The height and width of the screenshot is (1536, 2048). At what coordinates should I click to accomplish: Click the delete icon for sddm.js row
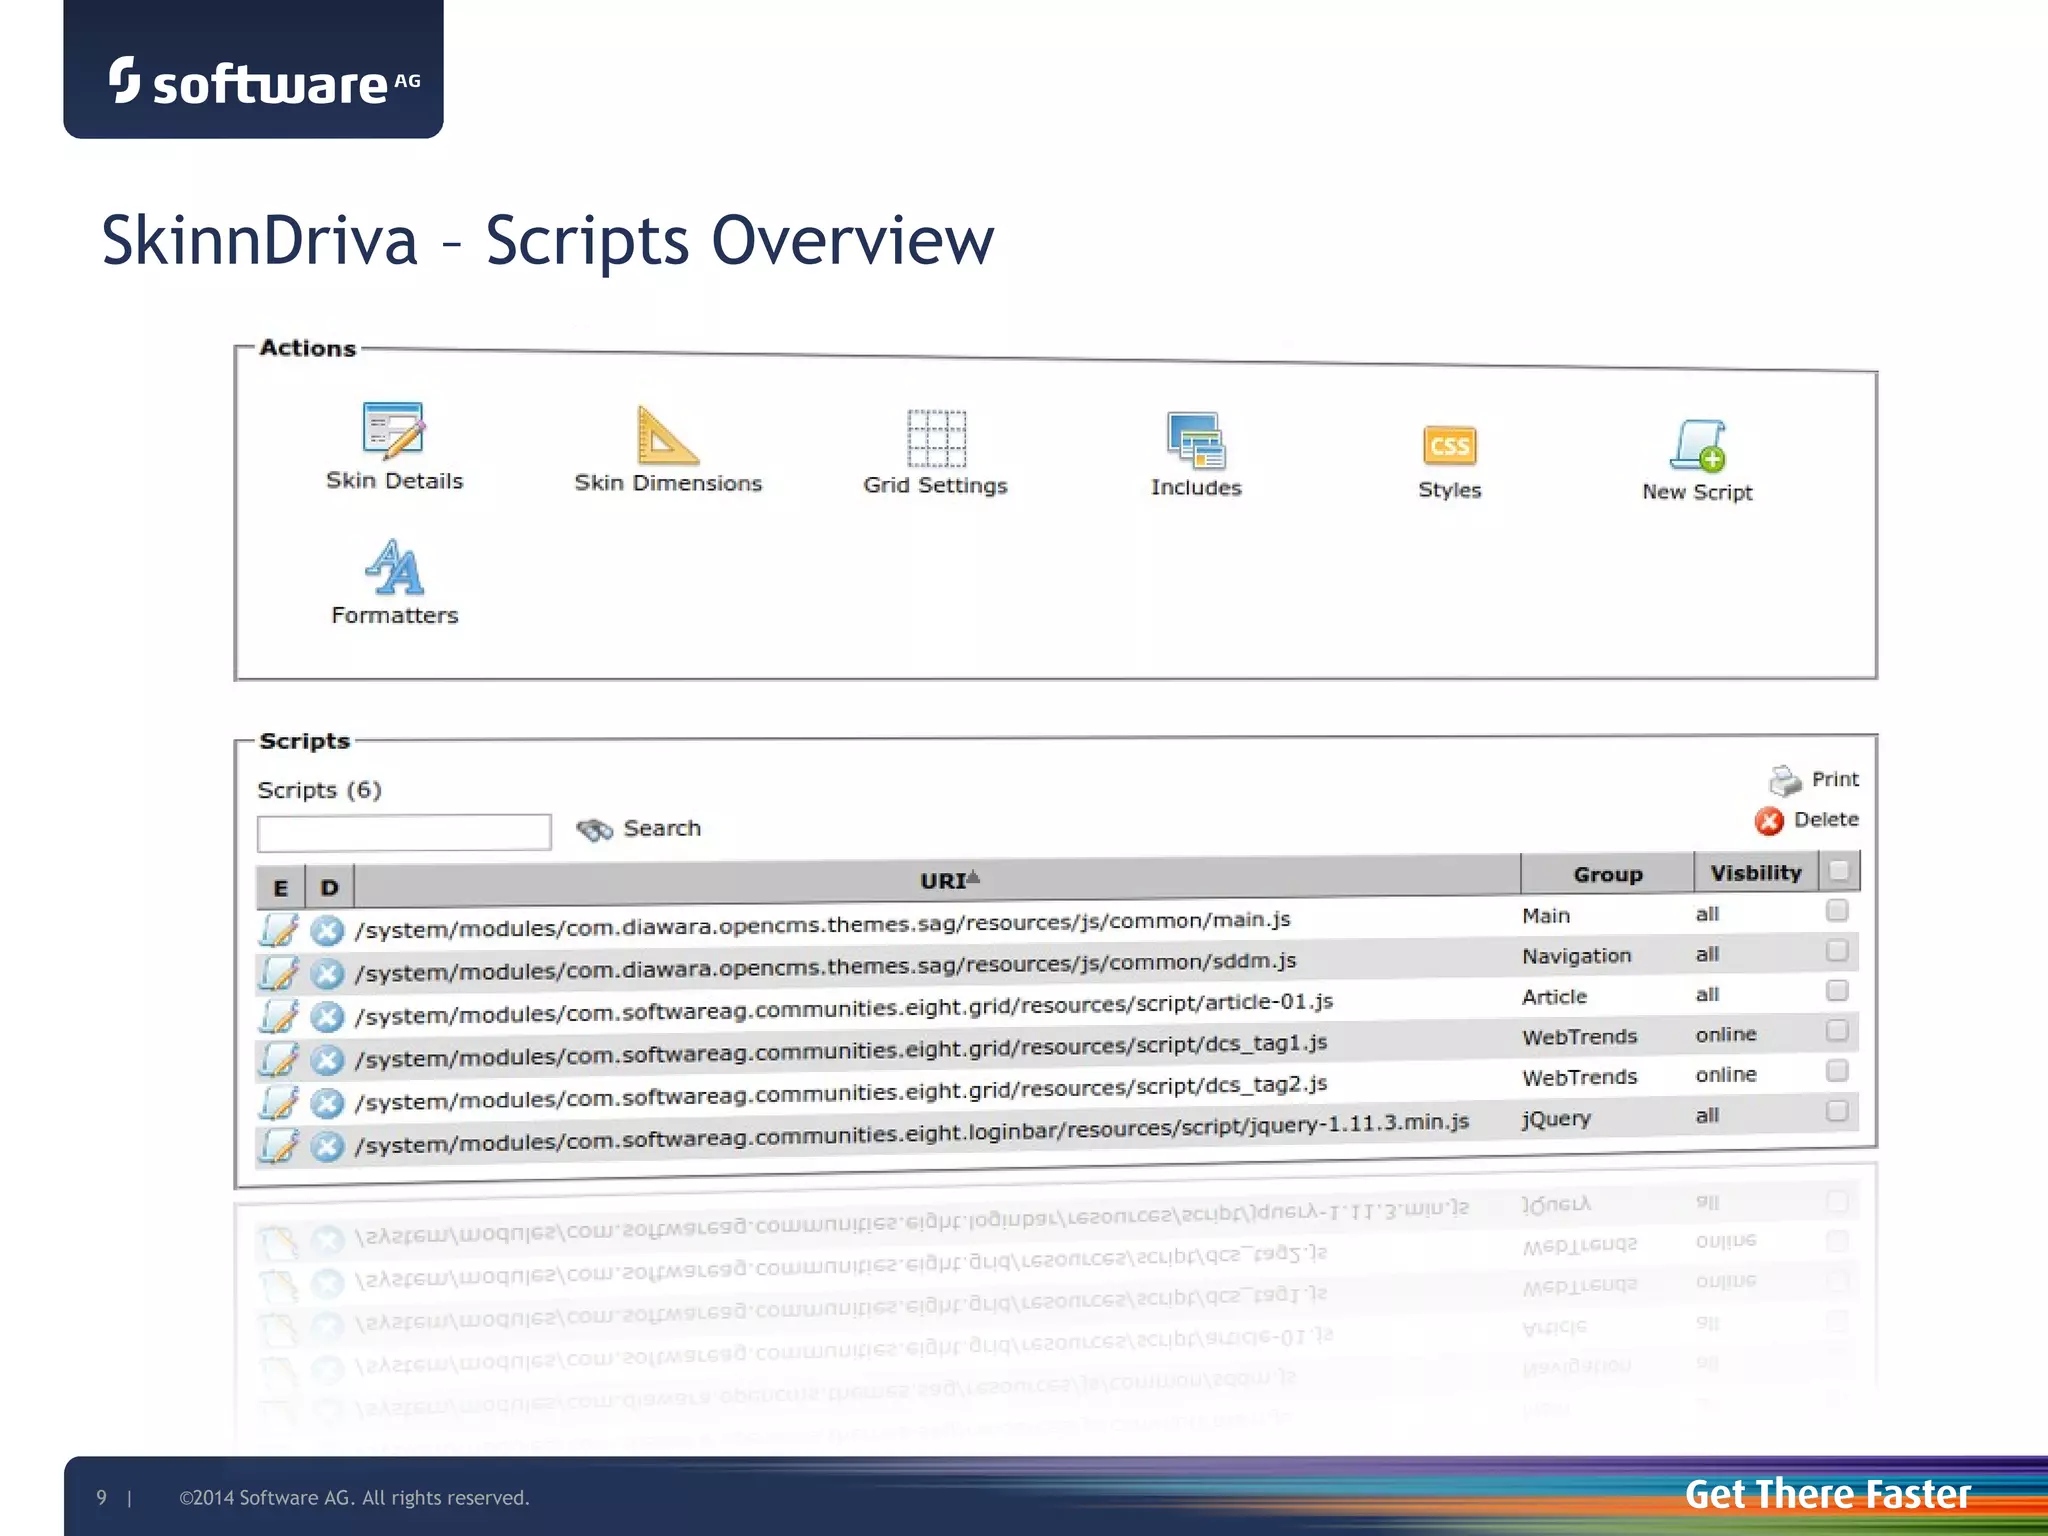[327, 973]
